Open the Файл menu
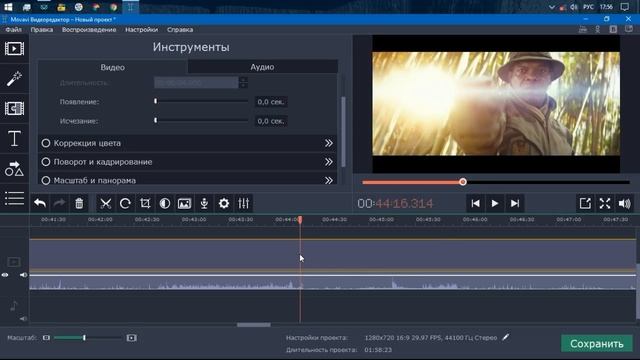The height and width of the screenshot is (360, 640). click(13, 30)
